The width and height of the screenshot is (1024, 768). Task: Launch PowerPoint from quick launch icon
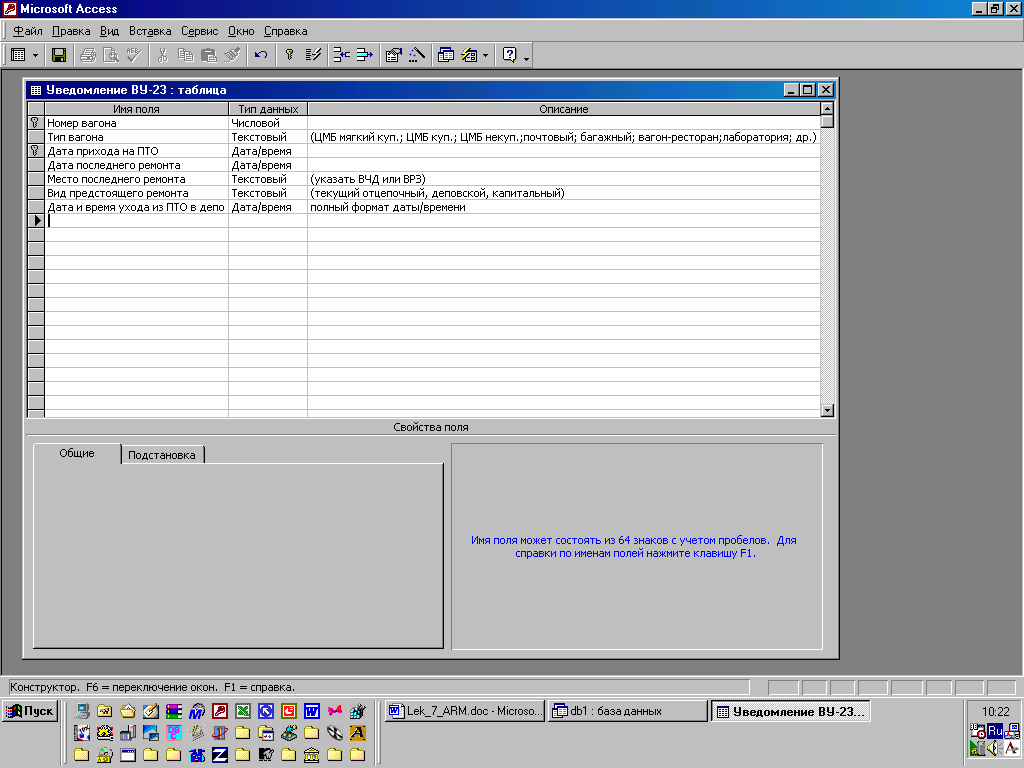pos(289,711)
